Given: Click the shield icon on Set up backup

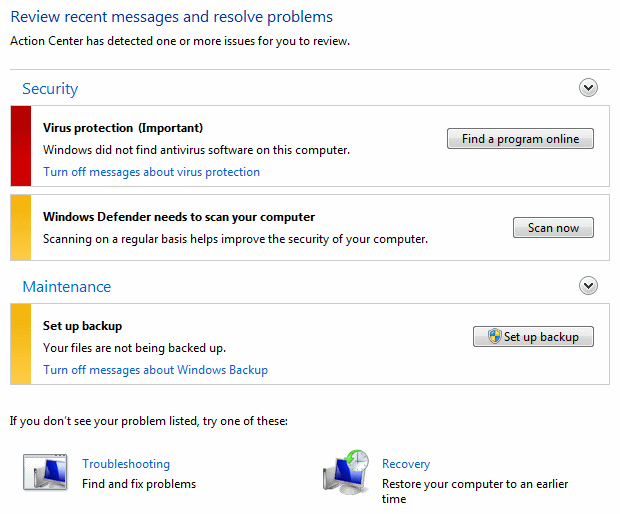Looking at the screenshot, I should pos(494,336).
